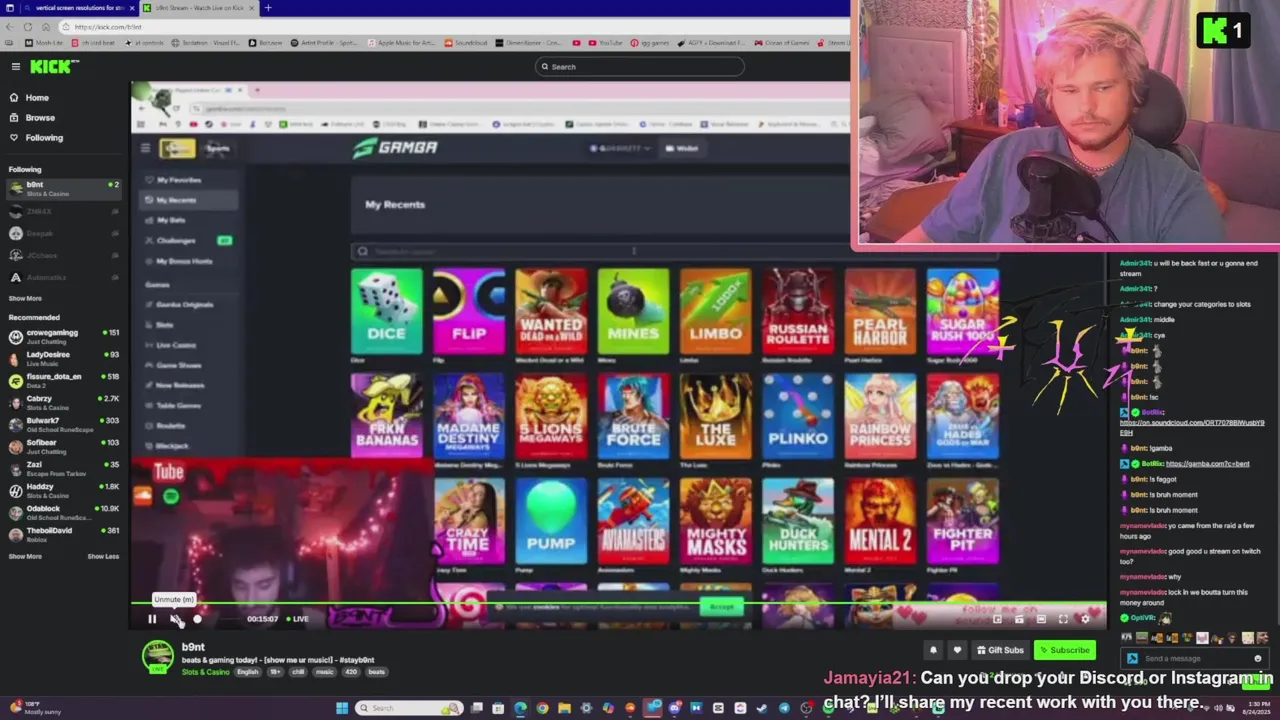Screen dimensions: 1280x720
Task: Open the Mosh-Lite bookmark
Action: [43, 43]
